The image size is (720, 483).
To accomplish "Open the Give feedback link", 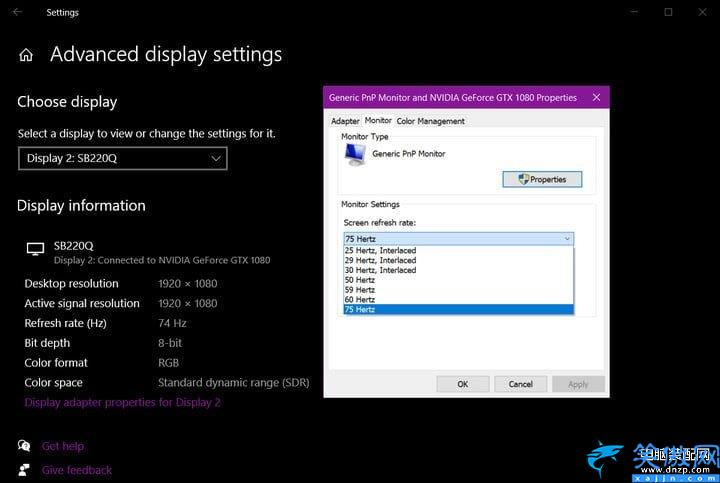I will 77,470.
